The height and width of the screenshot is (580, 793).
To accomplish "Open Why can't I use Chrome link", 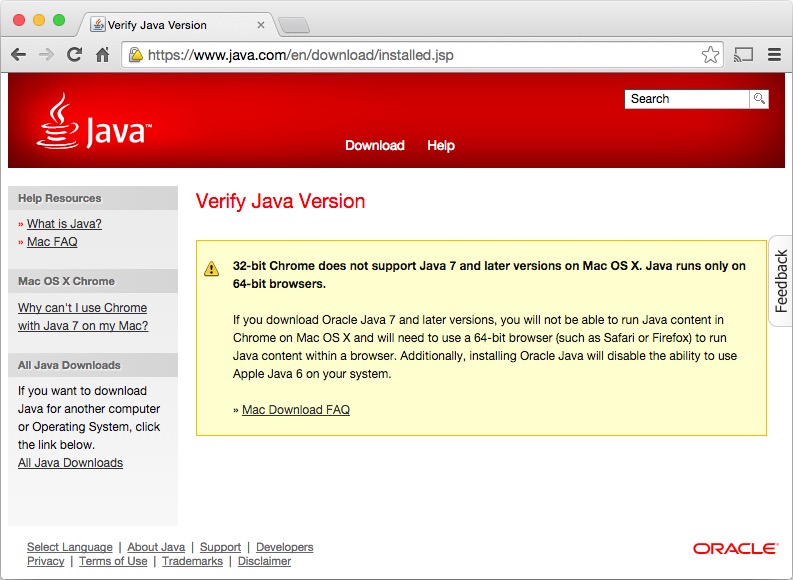I will point(83,317).
